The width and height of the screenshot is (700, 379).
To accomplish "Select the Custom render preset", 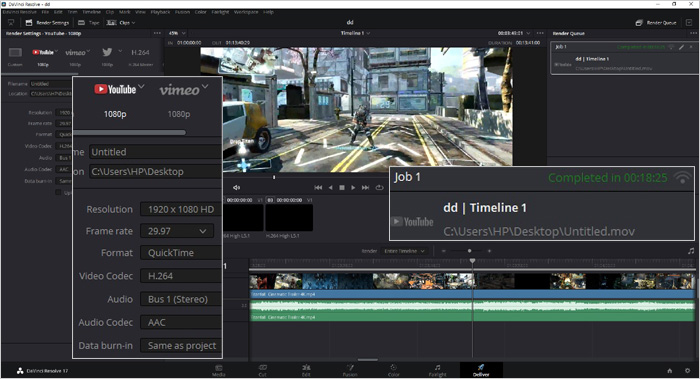I will [x=15, y=56].
